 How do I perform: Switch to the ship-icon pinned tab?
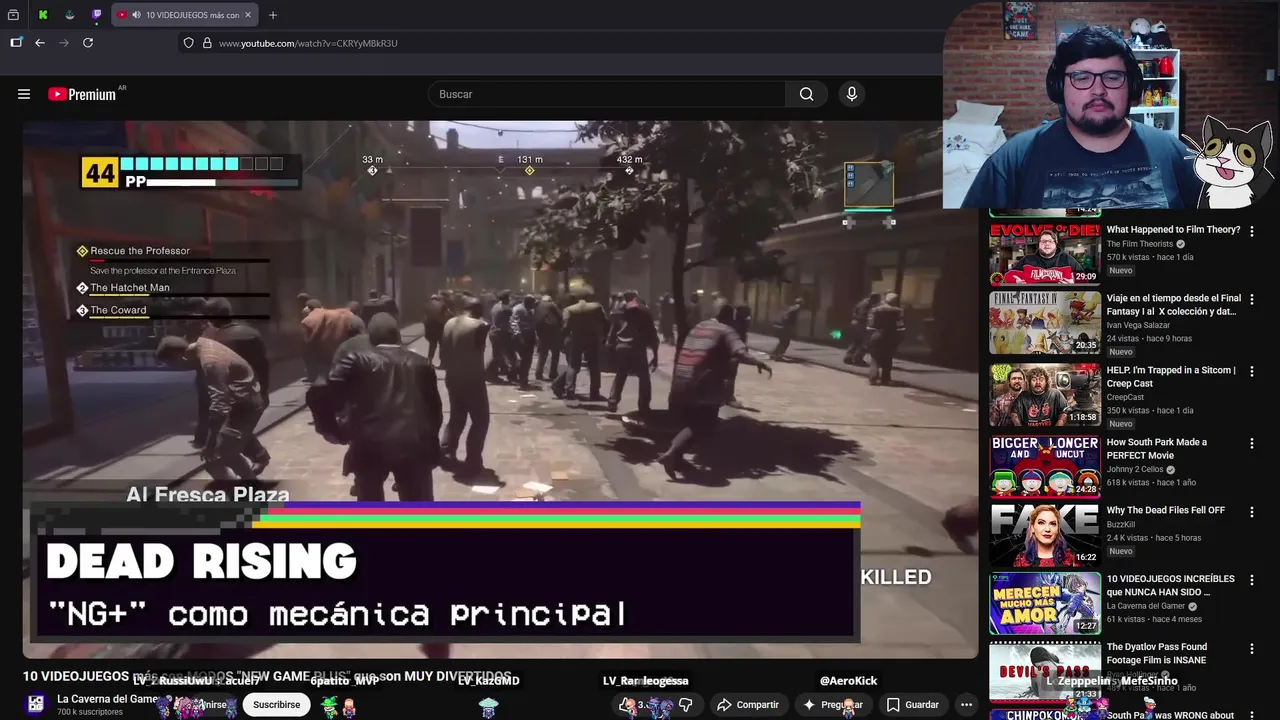[69, 15]
